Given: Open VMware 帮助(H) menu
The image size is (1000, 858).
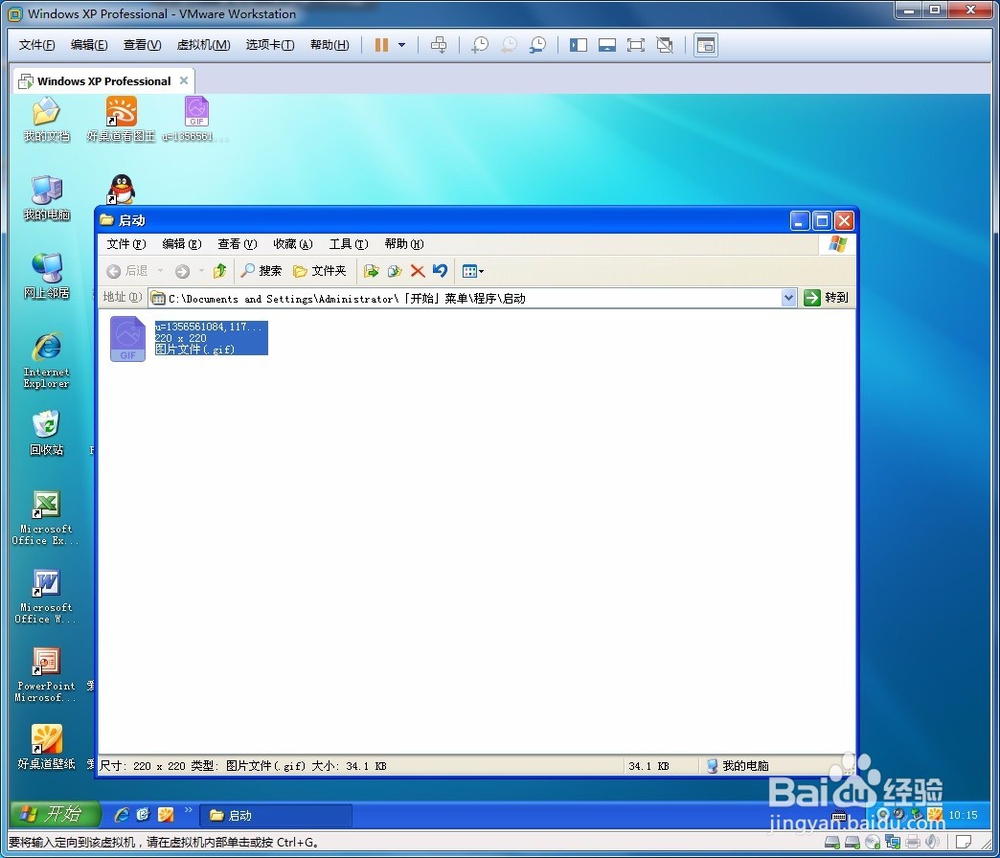Looking at the screenshot, I should tap(329, 45).
